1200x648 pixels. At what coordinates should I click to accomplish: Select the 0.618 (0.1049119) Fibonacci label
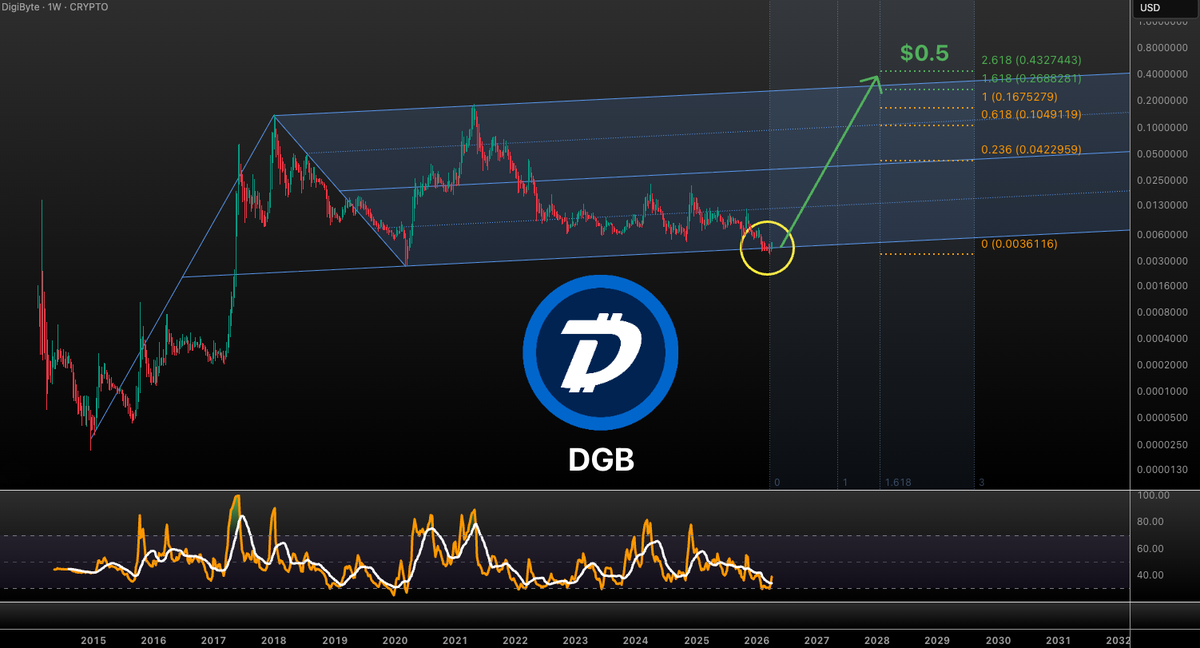pos(1031,114)
